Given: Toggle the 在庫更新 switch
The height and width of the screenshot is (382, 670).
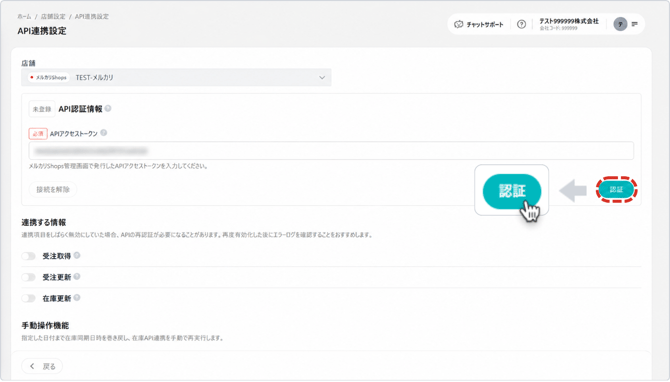Looking at the screenshot, I should pos(29,298).
